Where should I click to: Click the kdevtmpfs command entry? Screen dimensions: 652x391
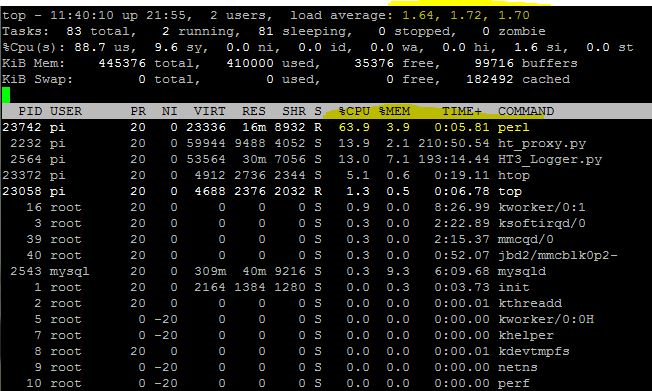click(534, 351)
